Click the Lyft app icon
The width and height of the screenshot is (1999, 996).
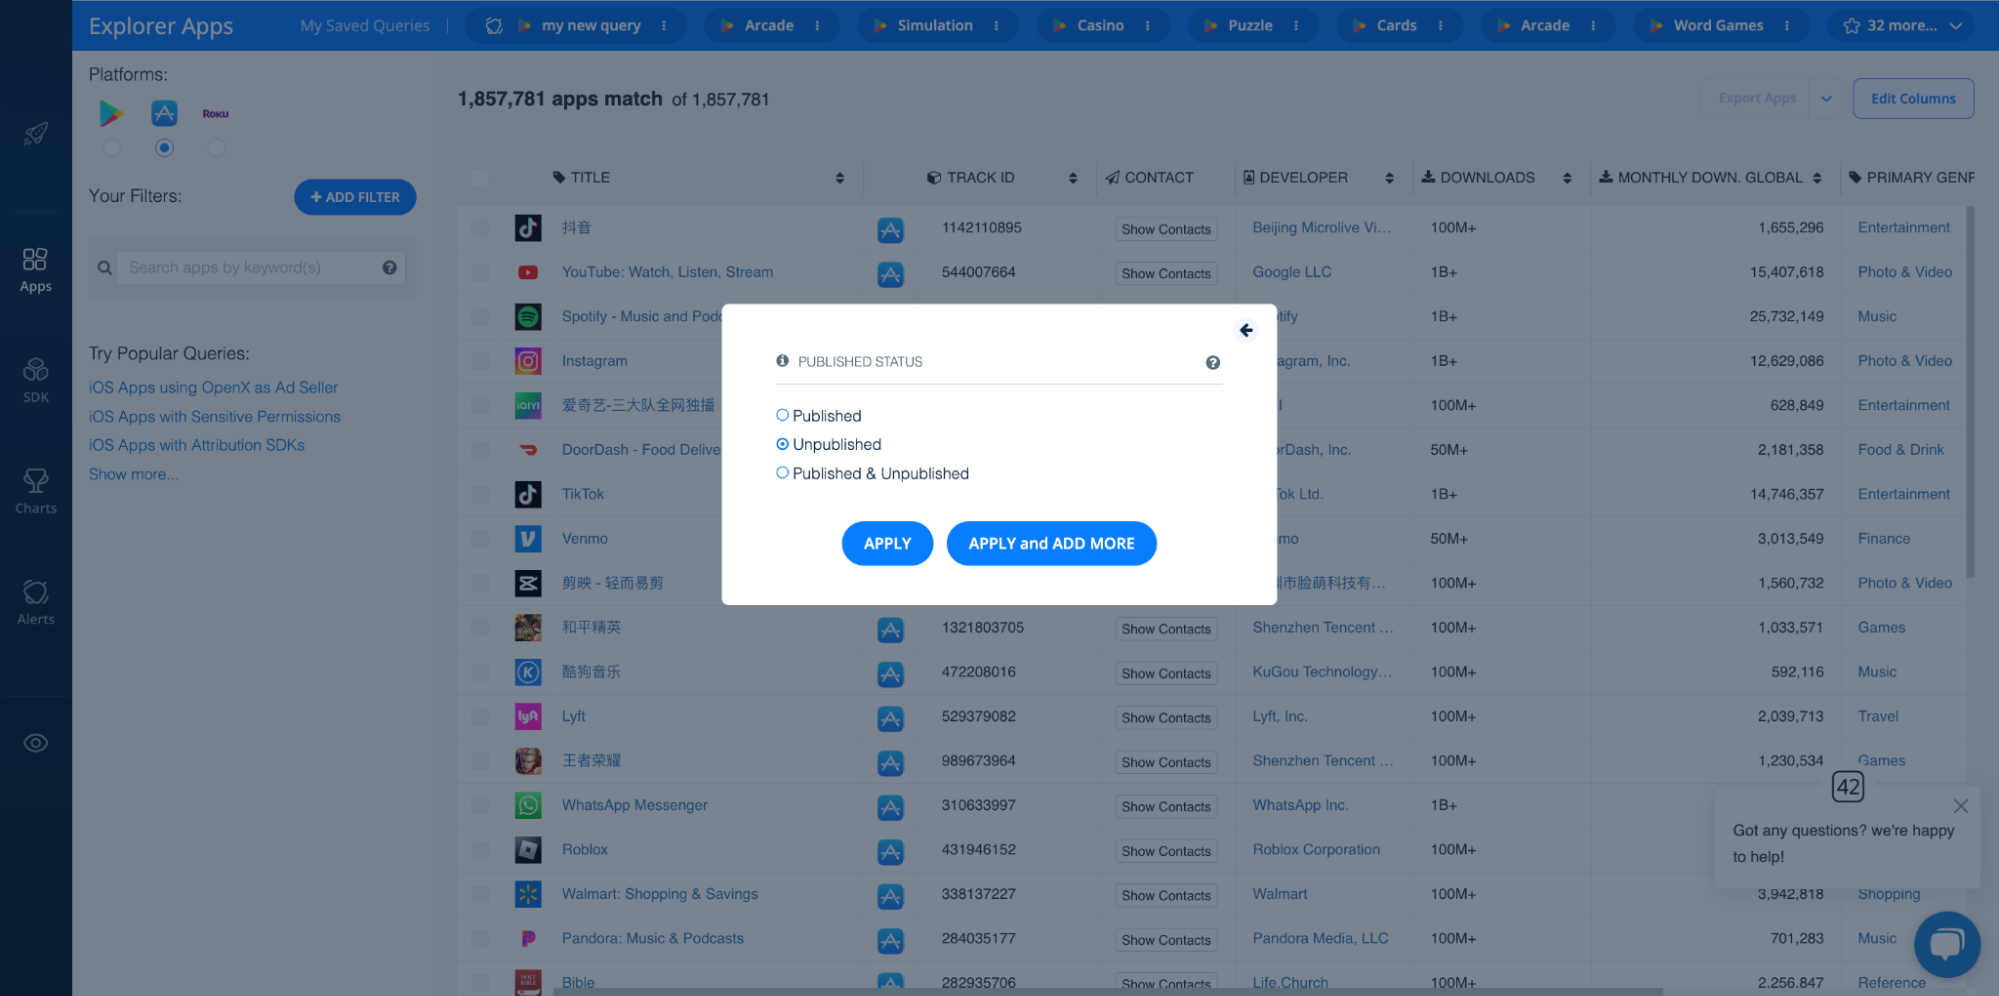528,716
